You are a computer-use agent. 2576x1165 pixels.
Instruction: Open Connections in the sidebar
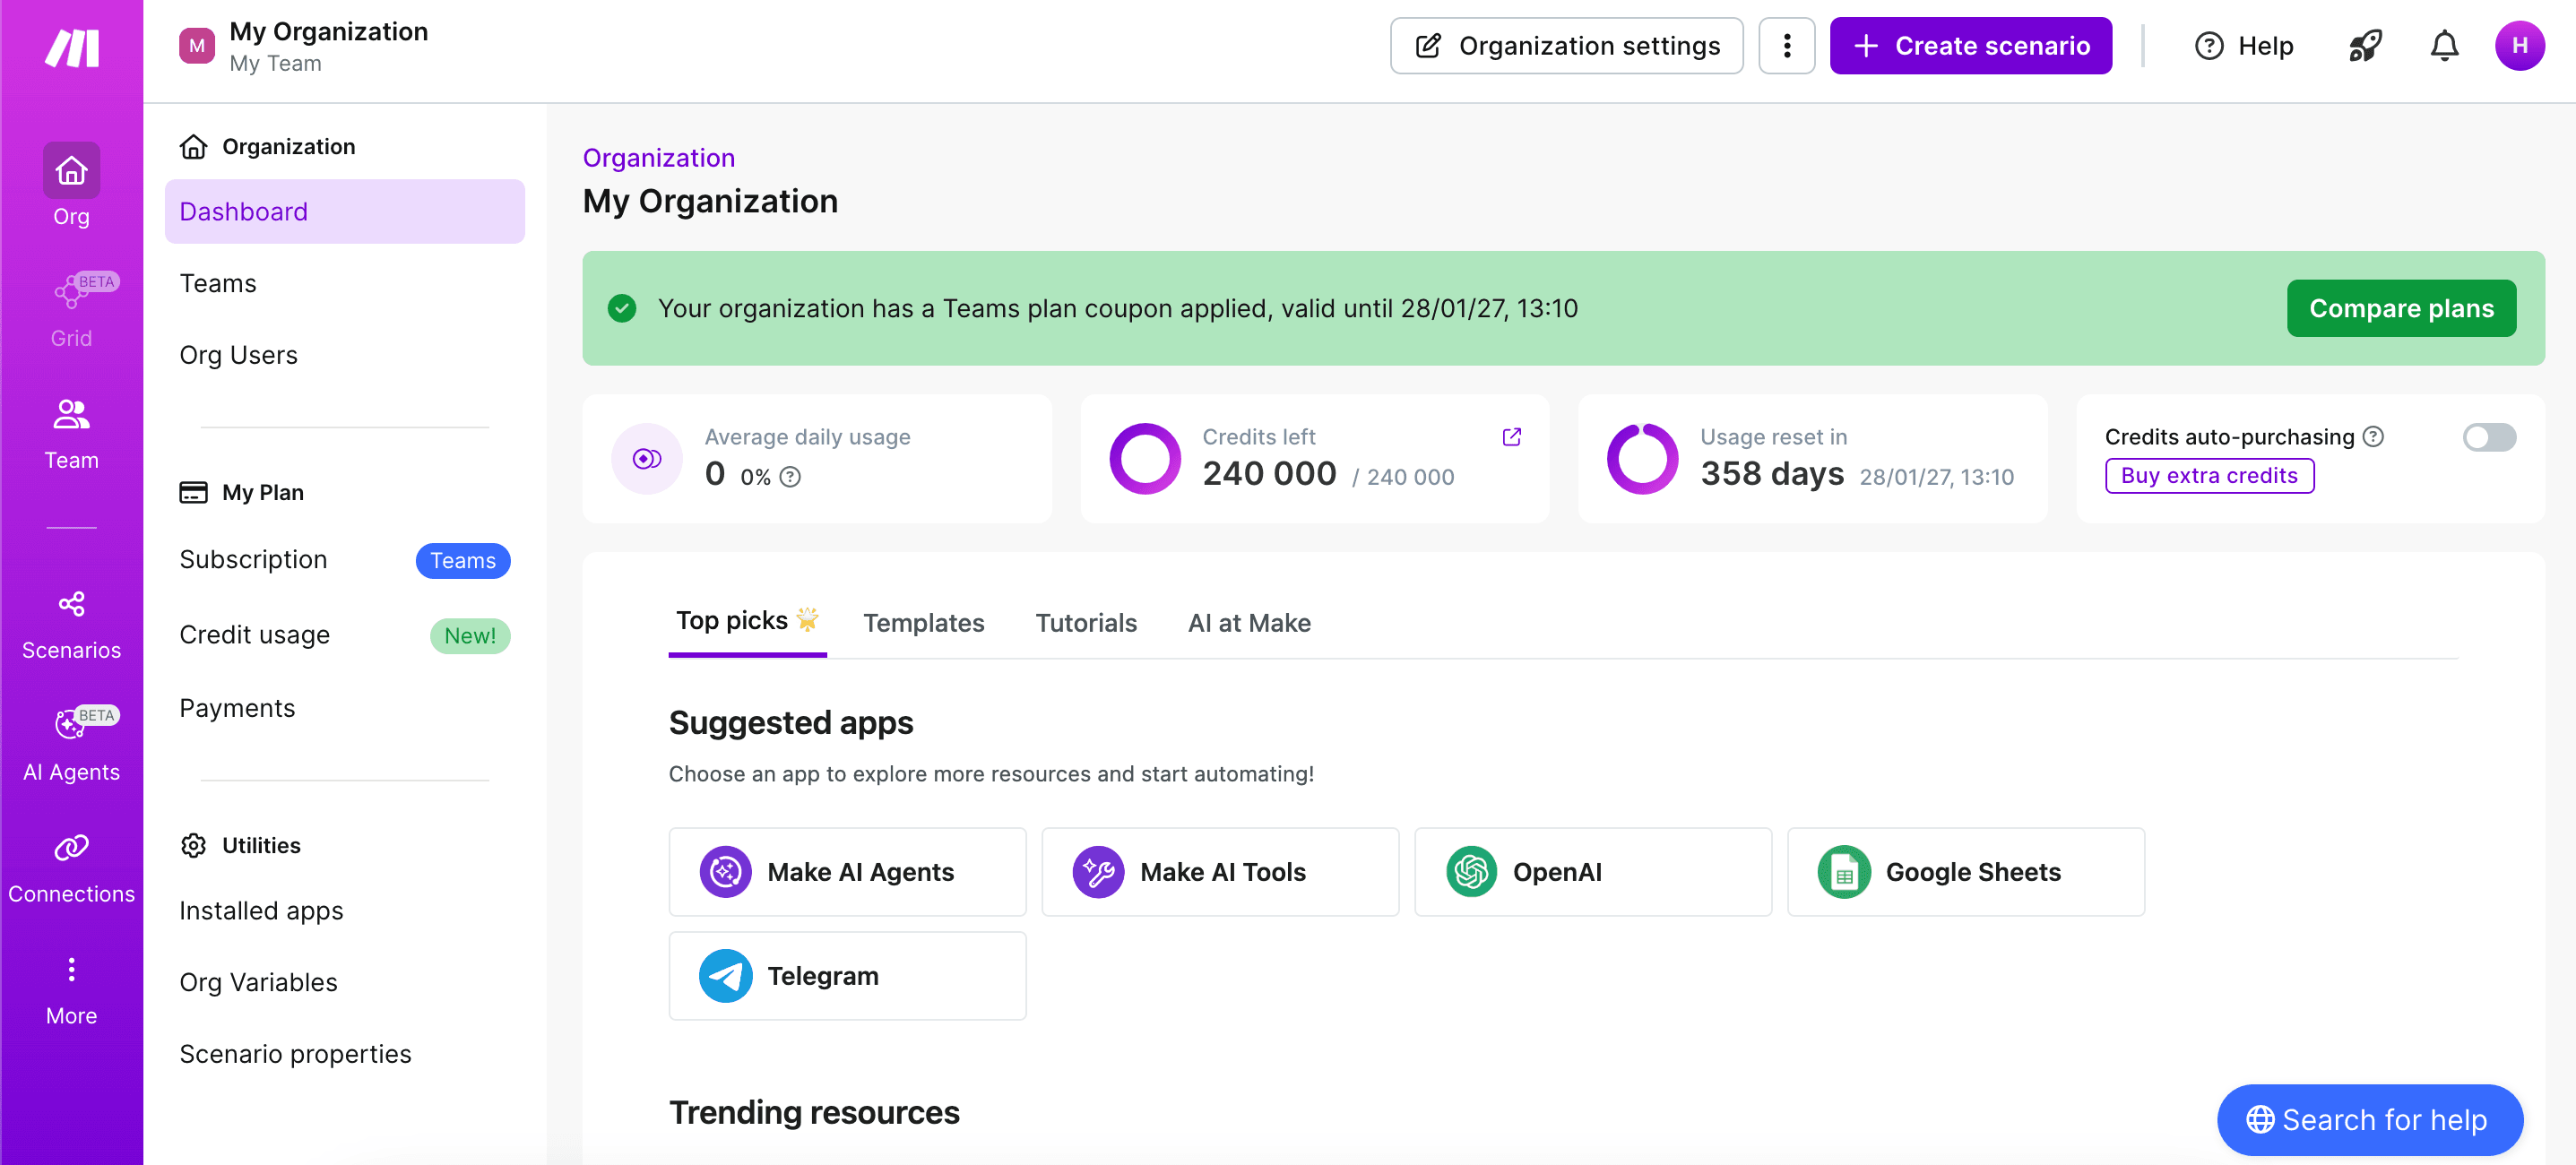coord(71,868)
